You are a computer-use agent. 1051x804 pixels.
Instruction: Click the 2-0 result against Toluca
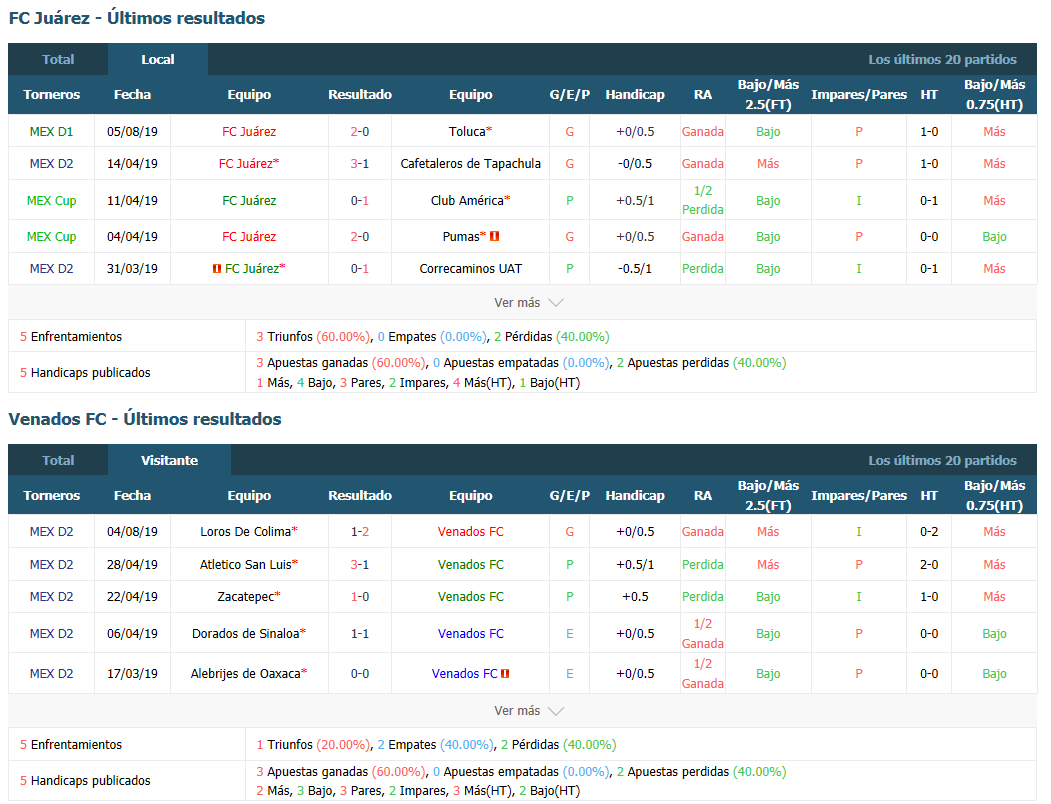pos(360,131)
